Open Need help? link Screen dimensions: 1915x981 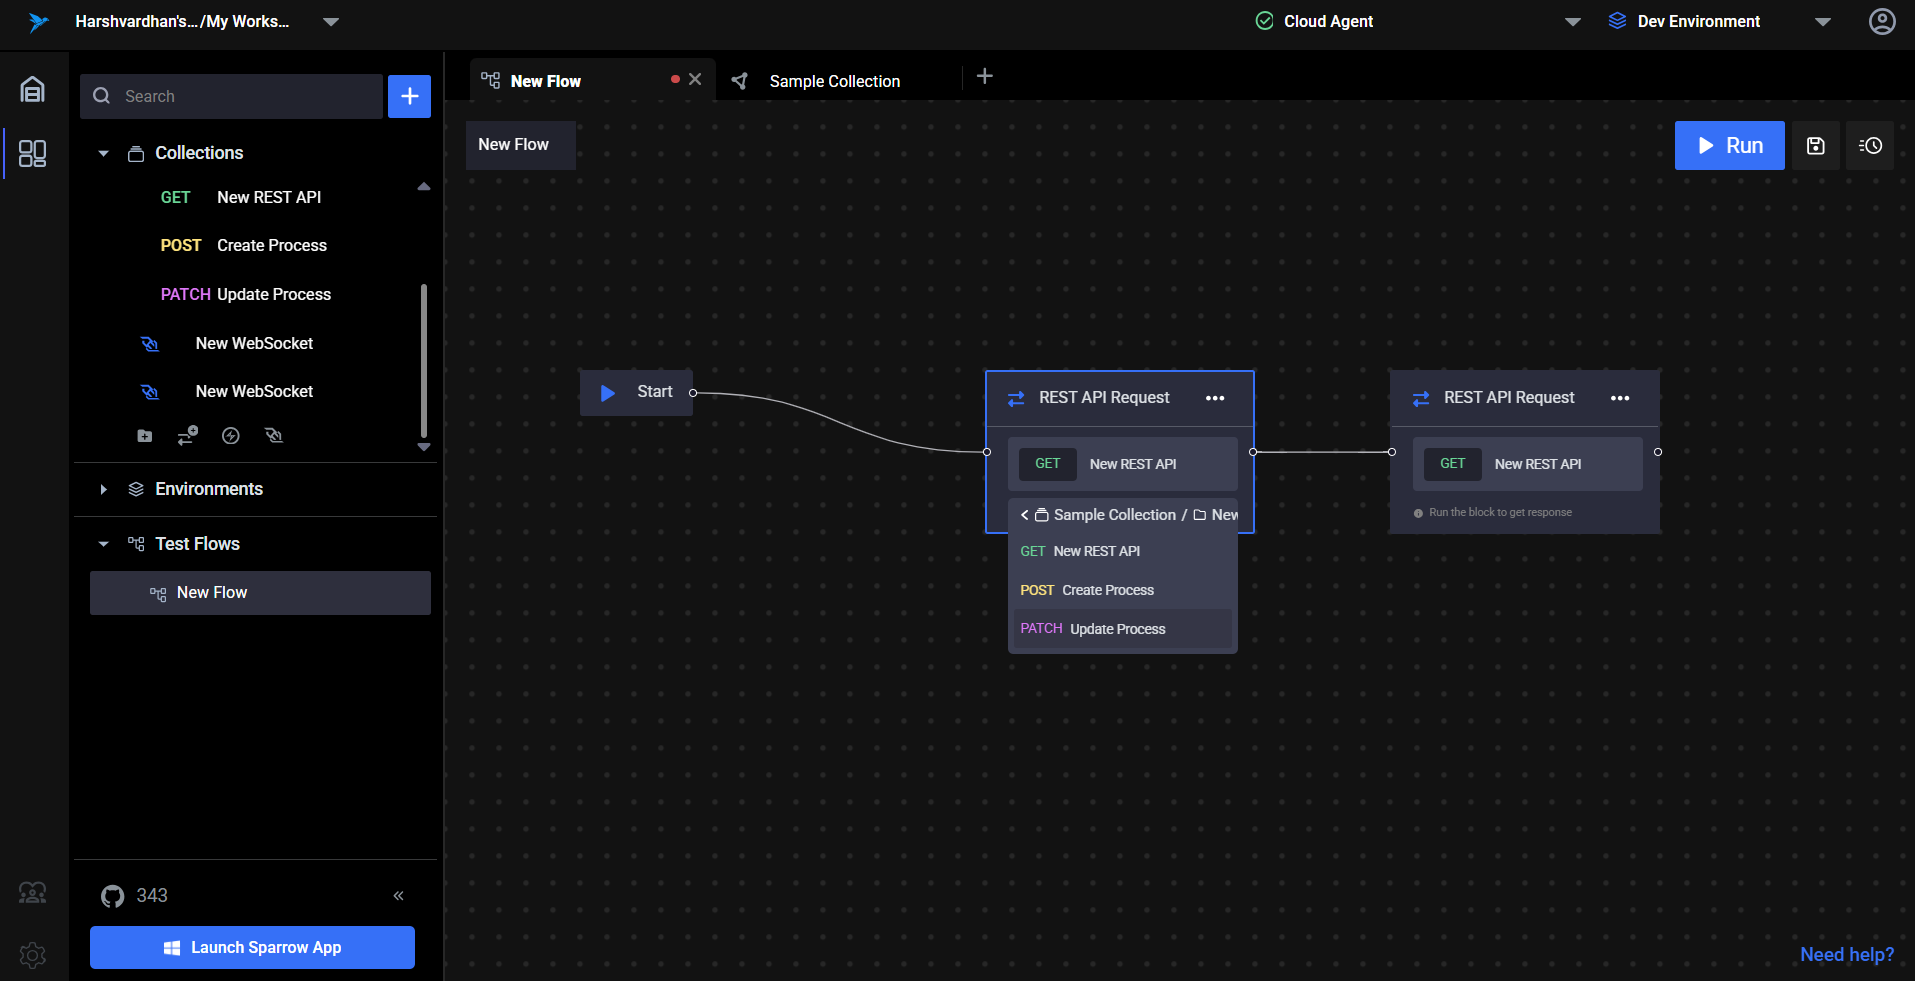pos(1847,955)
